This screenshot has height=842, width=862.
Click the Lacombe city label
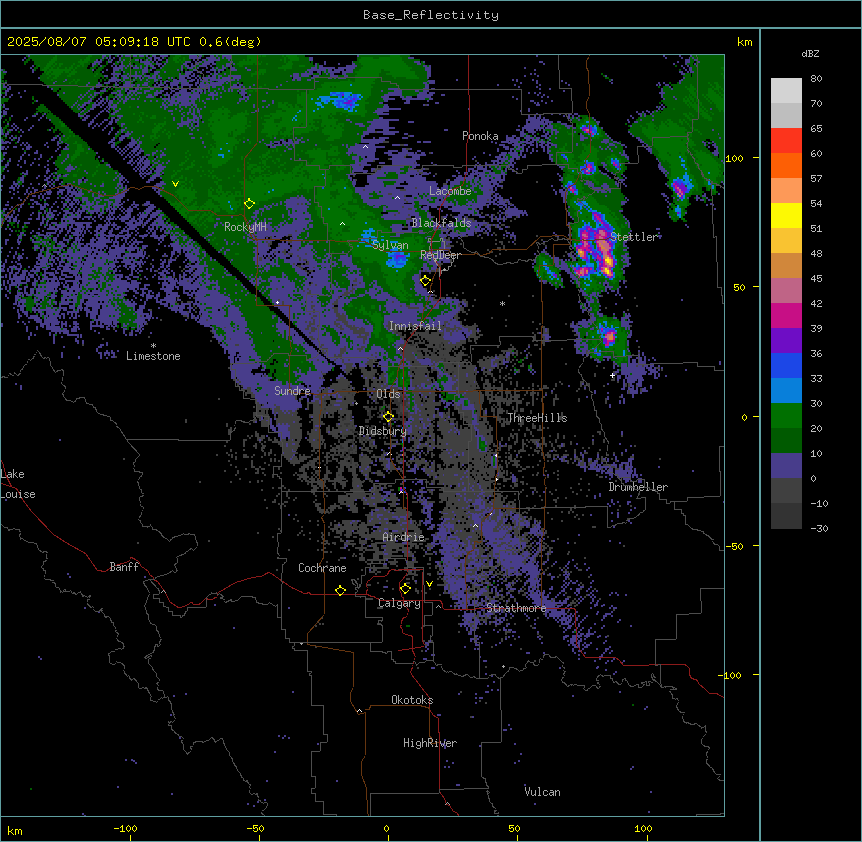(450, 191)
